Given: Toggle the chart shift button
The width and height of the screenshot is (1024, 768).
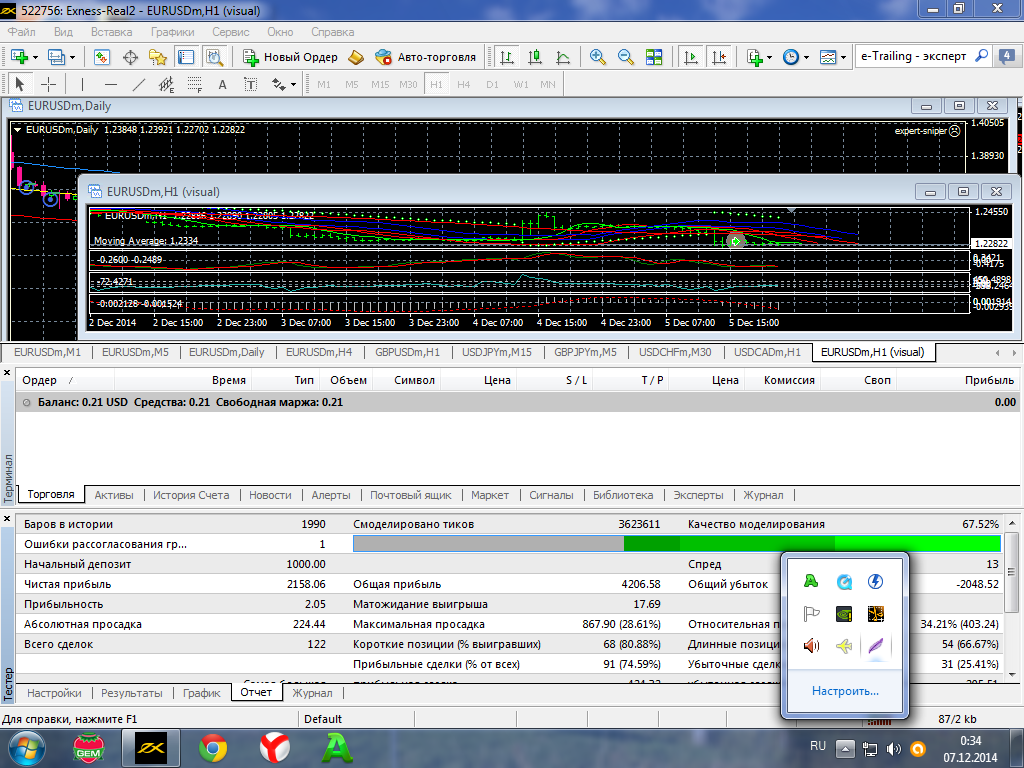Looking at the screenshot, I should pos(718,57).
